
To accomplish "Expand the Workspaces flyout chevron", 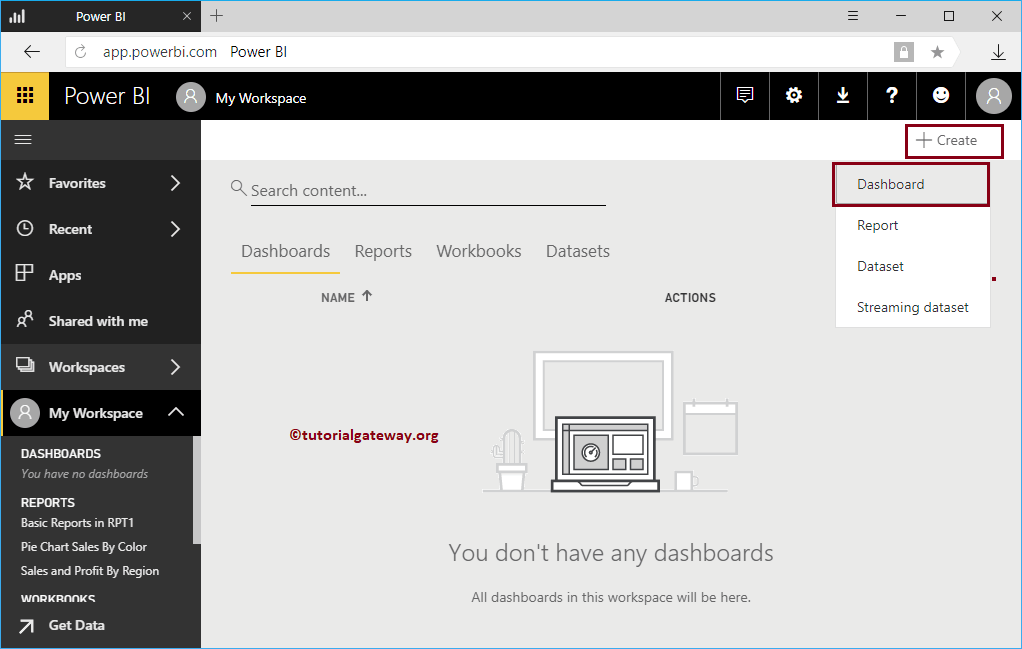I will (175, 367).
